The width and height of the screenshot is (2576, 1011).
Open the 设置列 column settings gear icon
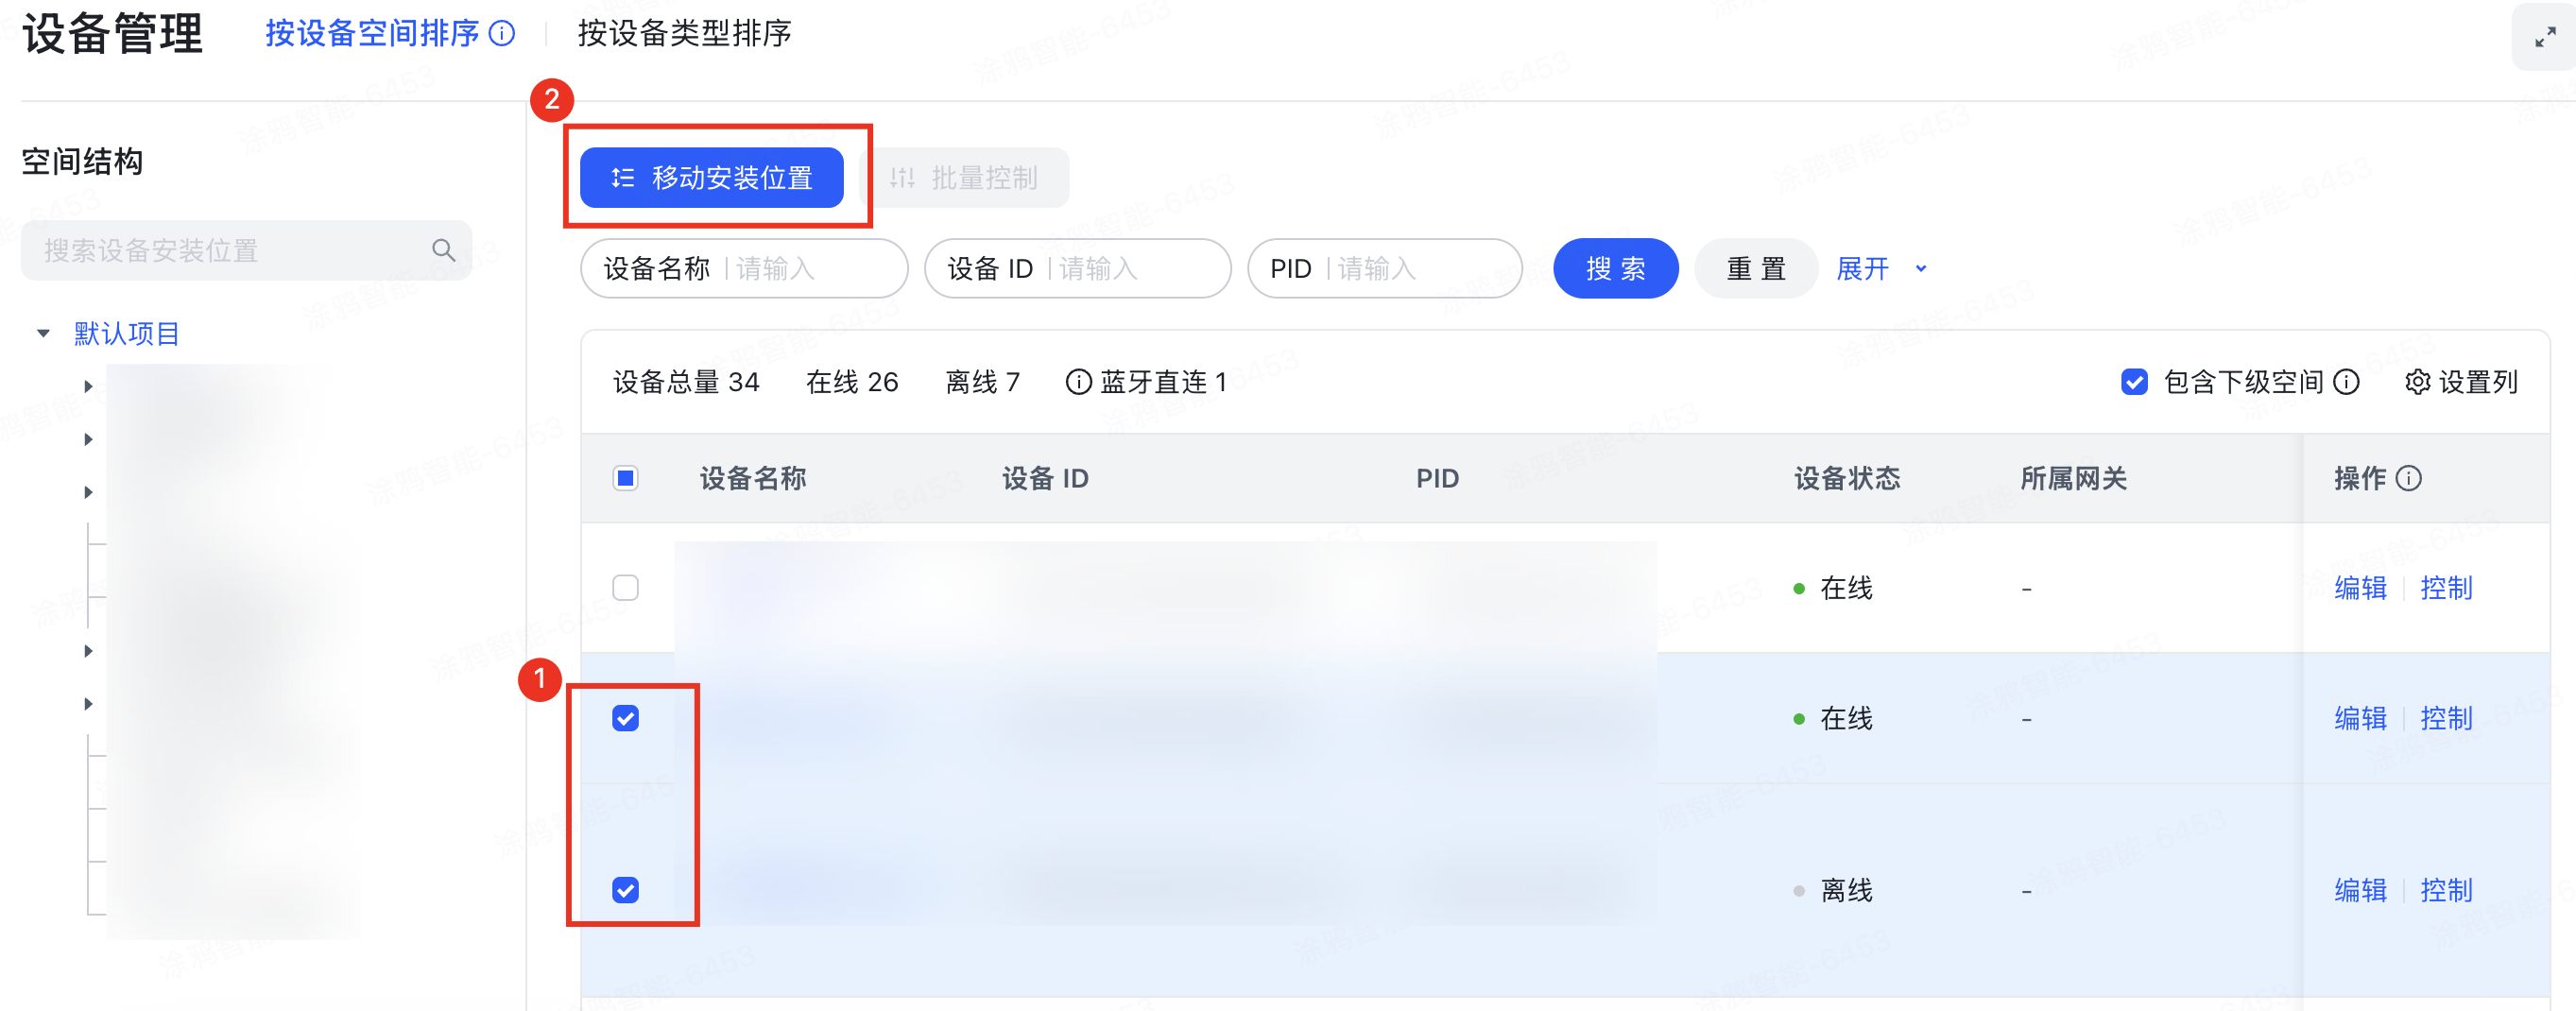(x=2419, y=382)
